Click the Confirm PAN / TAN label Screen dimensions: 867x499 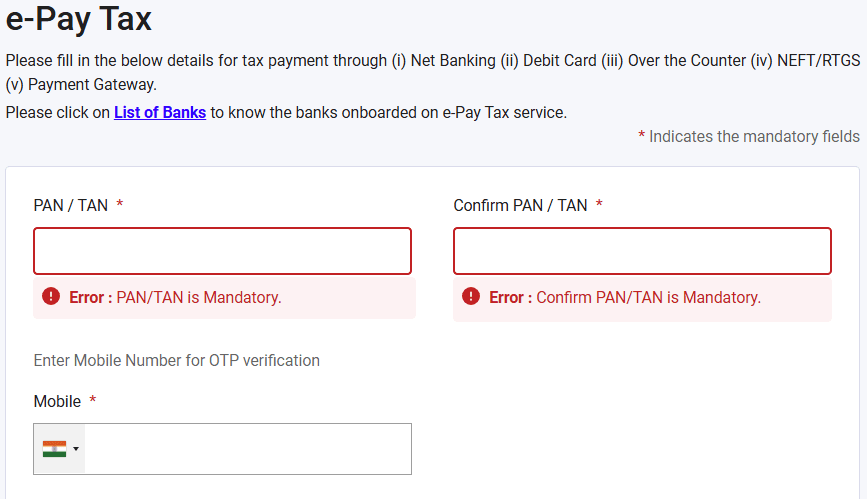pos(520,205)
